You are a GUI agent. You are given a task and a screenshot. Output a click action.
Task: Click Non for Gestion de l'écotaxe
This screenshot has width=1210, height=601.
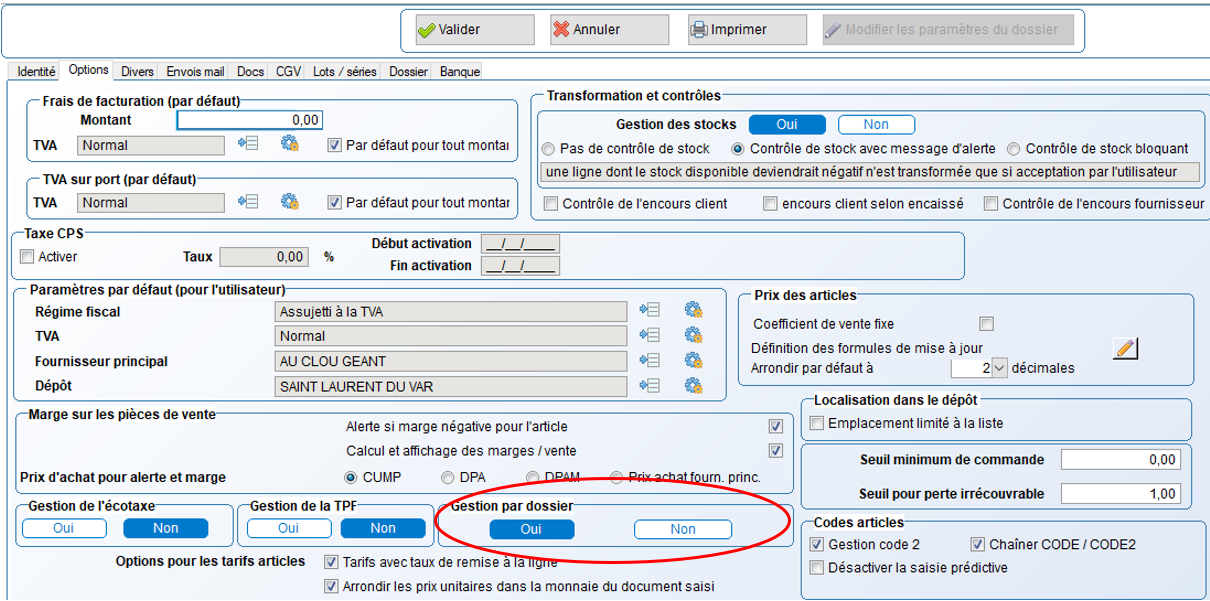[167, 528]
